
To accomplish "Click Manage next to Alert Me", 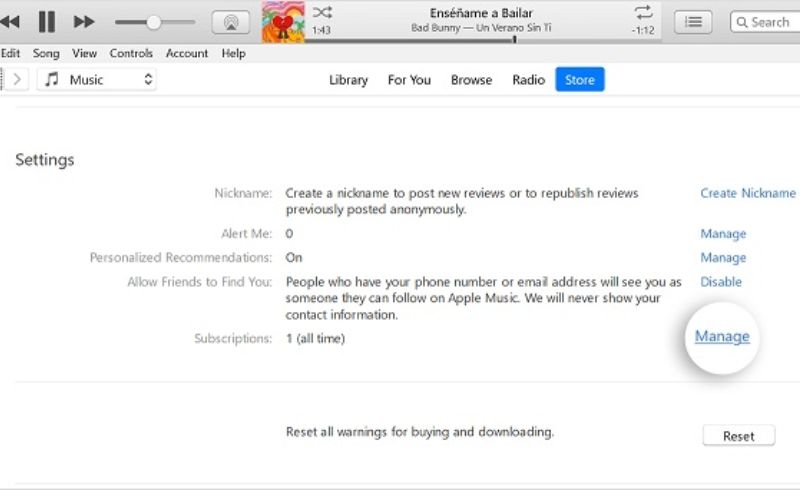I will tap(723, 234).
